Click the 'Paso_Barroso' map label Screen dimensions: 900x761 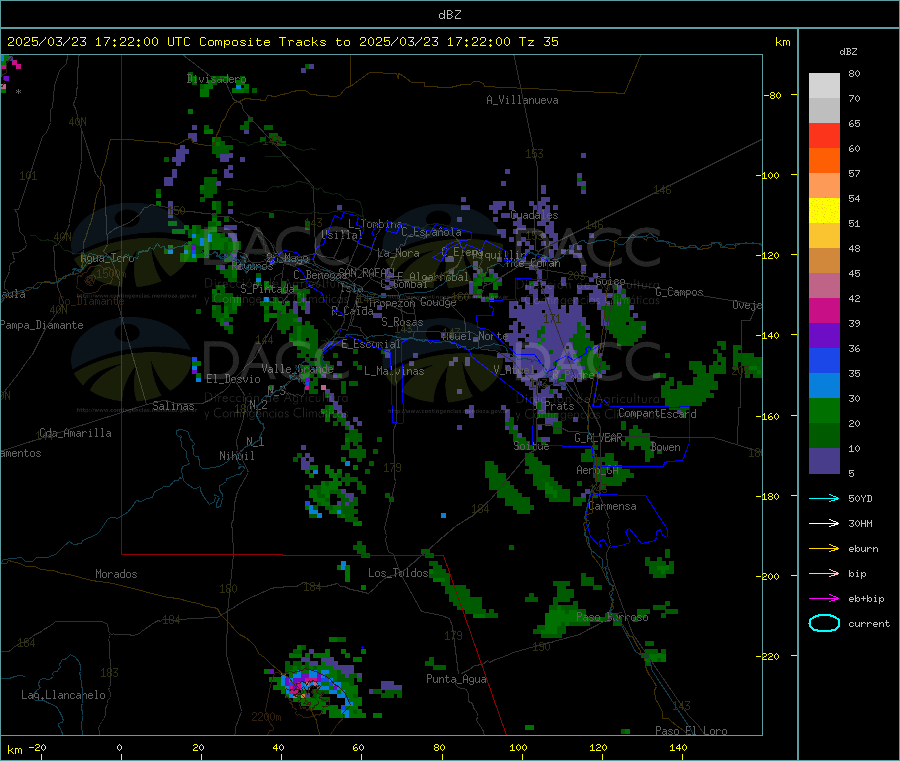(612, 617)
